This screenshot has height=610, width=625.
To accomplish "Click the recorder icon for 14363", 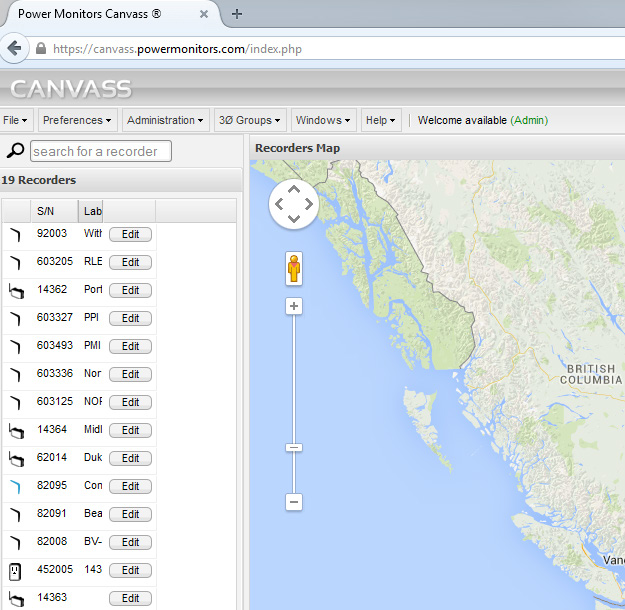I will (x=16, y=599).
